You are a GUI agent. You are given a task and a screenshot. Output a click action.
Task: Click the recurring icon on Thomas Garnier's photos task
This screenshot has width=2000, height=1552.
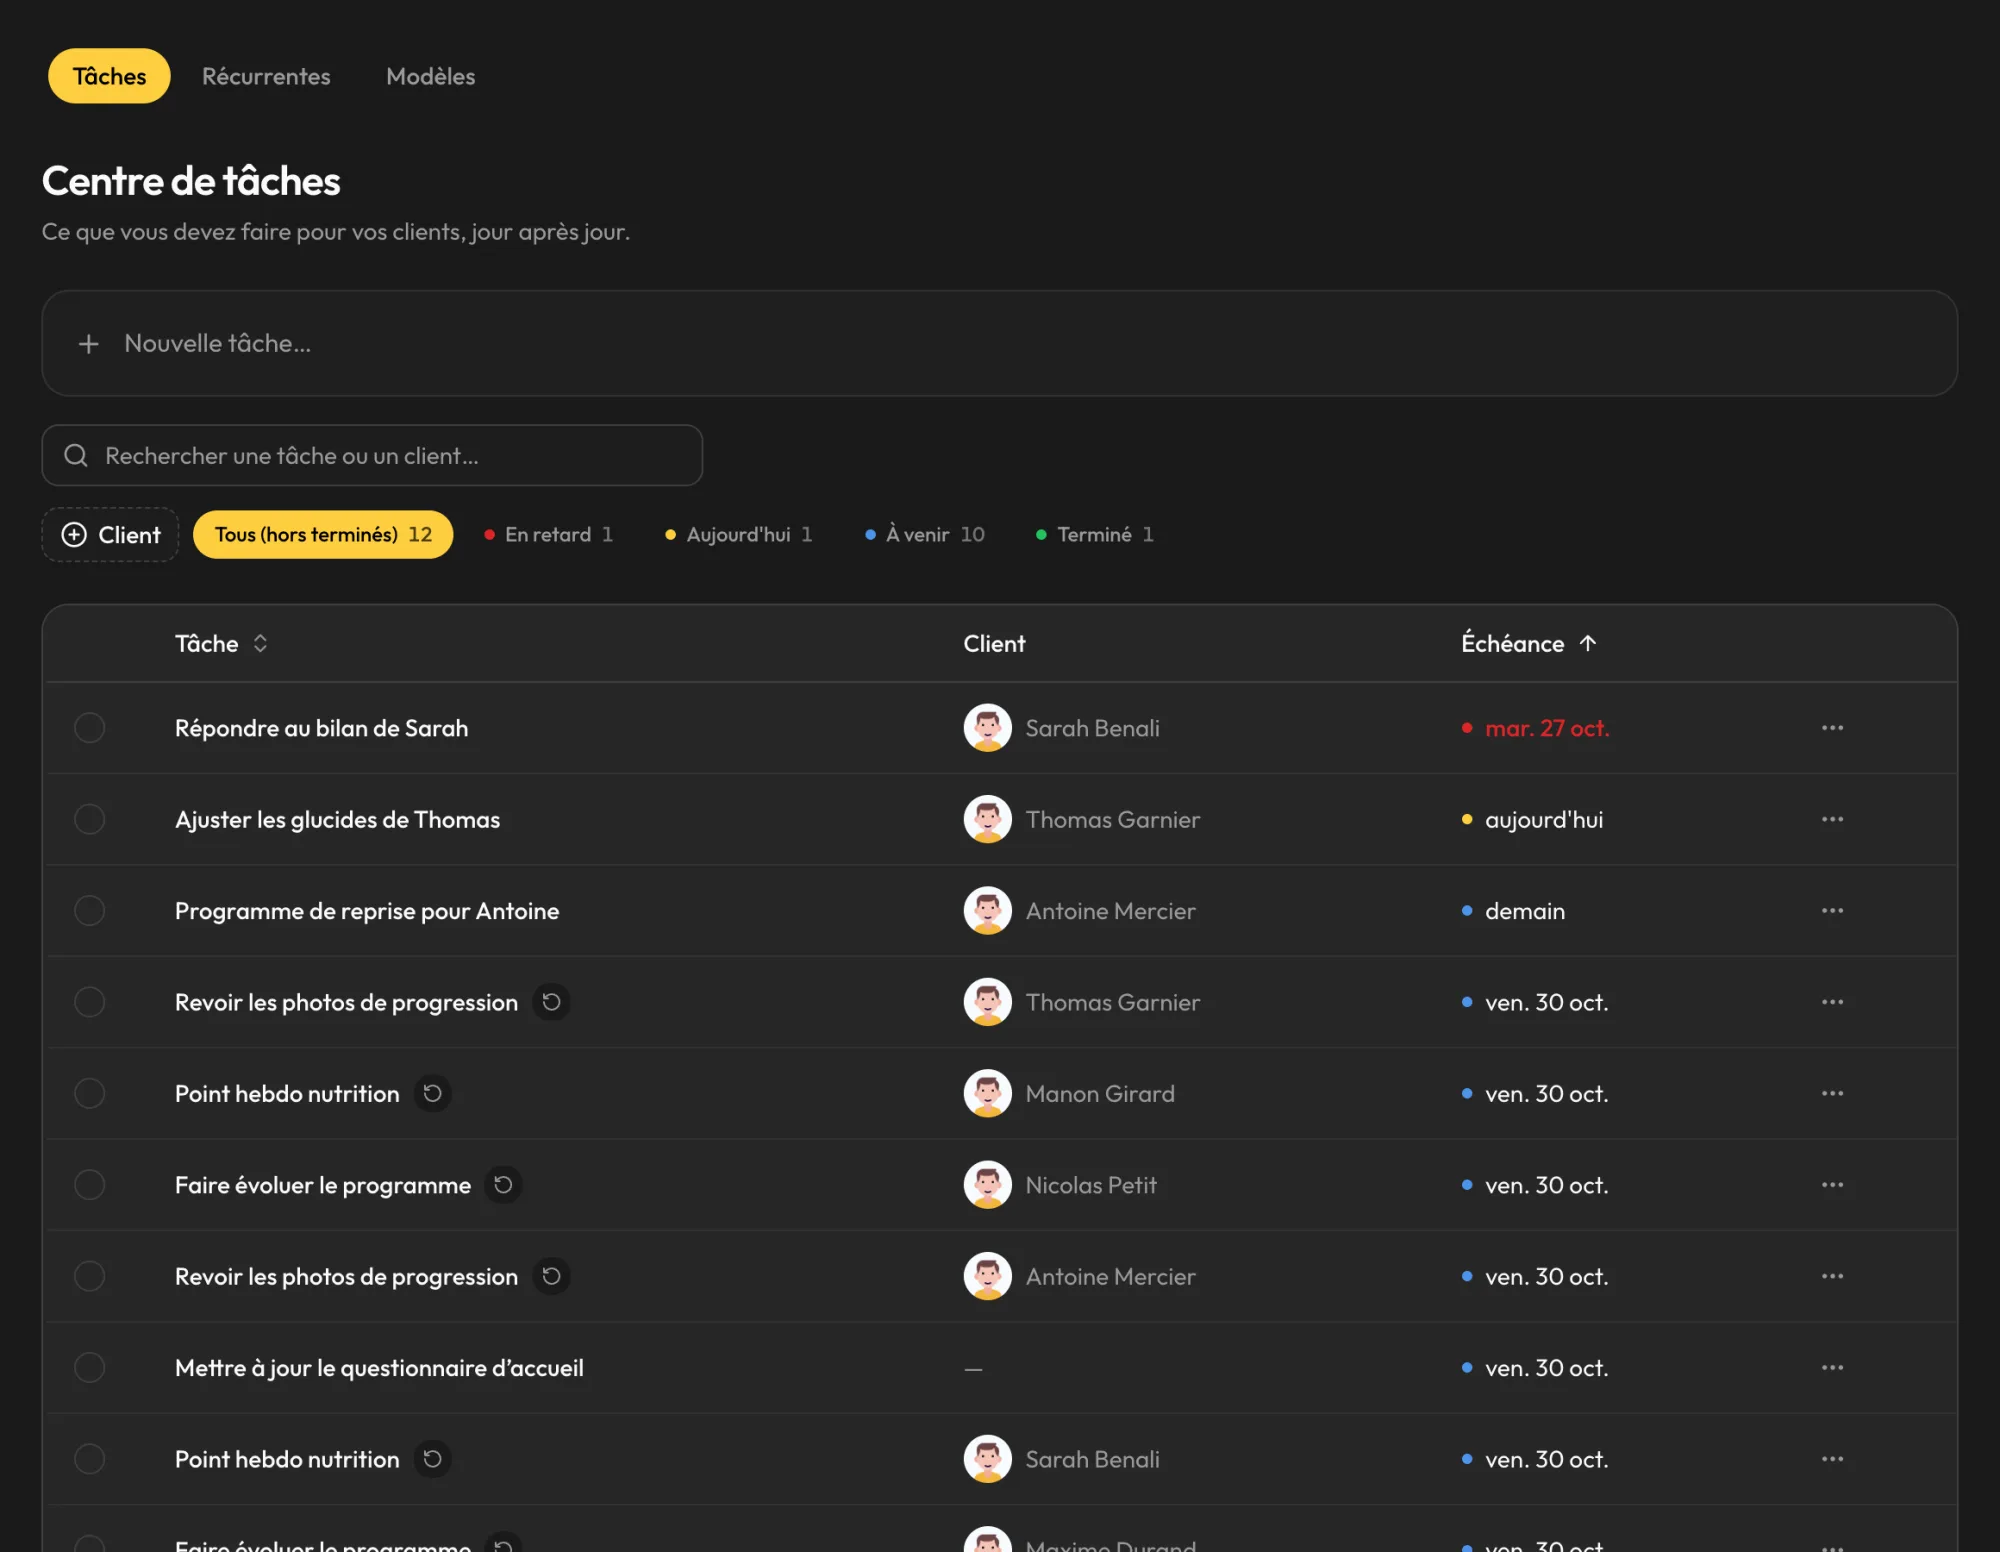[551, 1002]
